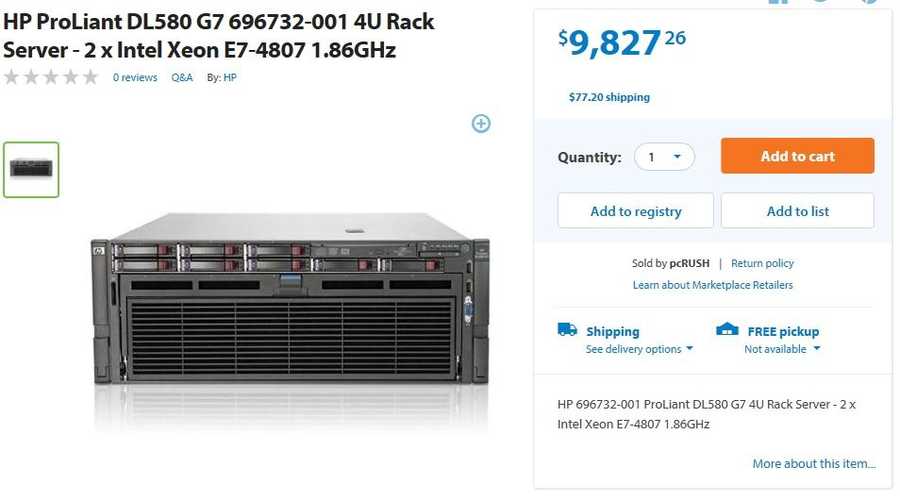Expand See delivery options
Screen dimensions: 900x501
(x=639, y=349)
